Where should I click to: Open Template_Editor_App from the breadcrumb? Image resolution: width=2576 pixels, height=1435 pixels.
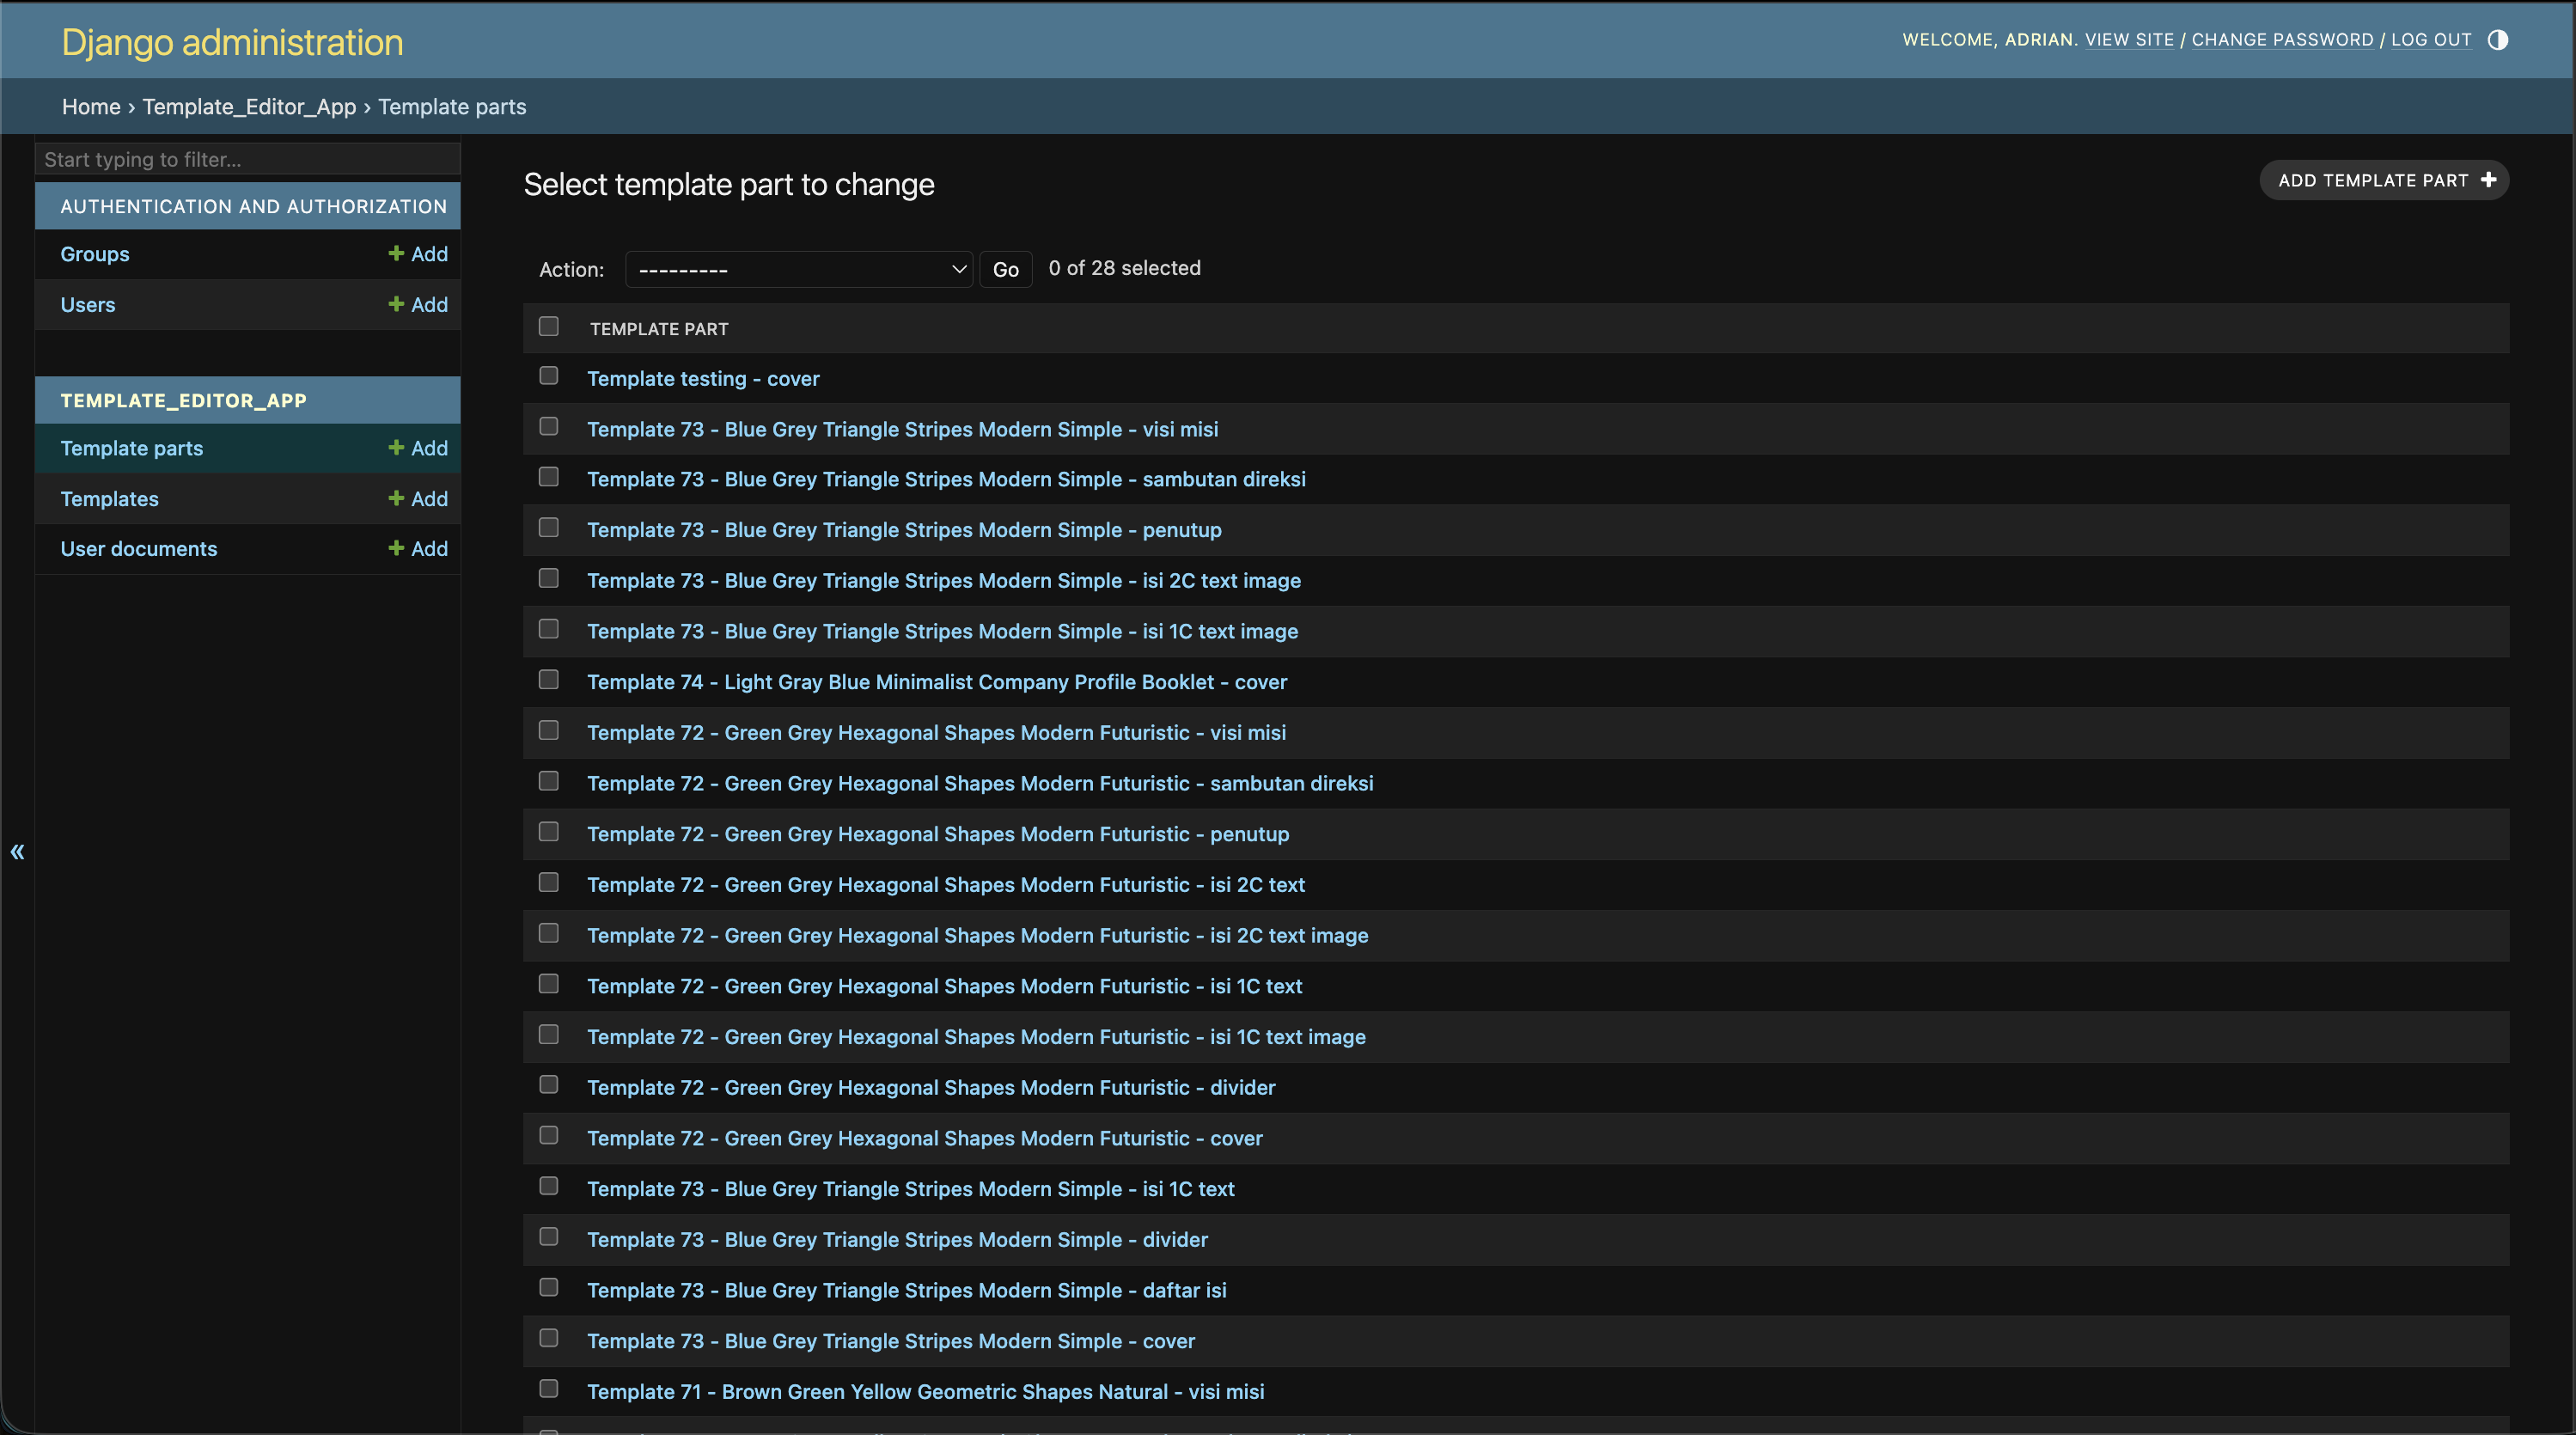point(249,106)
